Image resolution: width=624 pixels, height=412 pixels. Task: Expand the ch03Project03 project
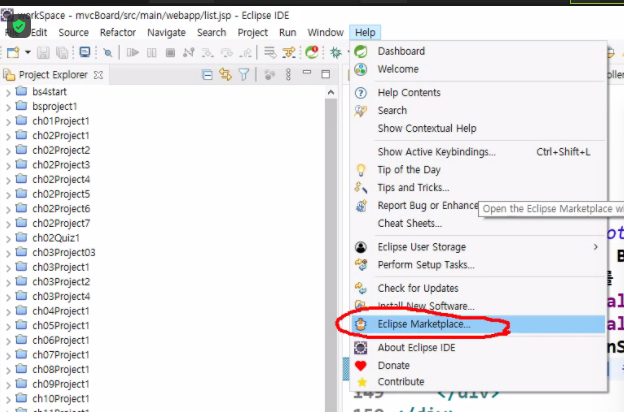tap(8, 254)
